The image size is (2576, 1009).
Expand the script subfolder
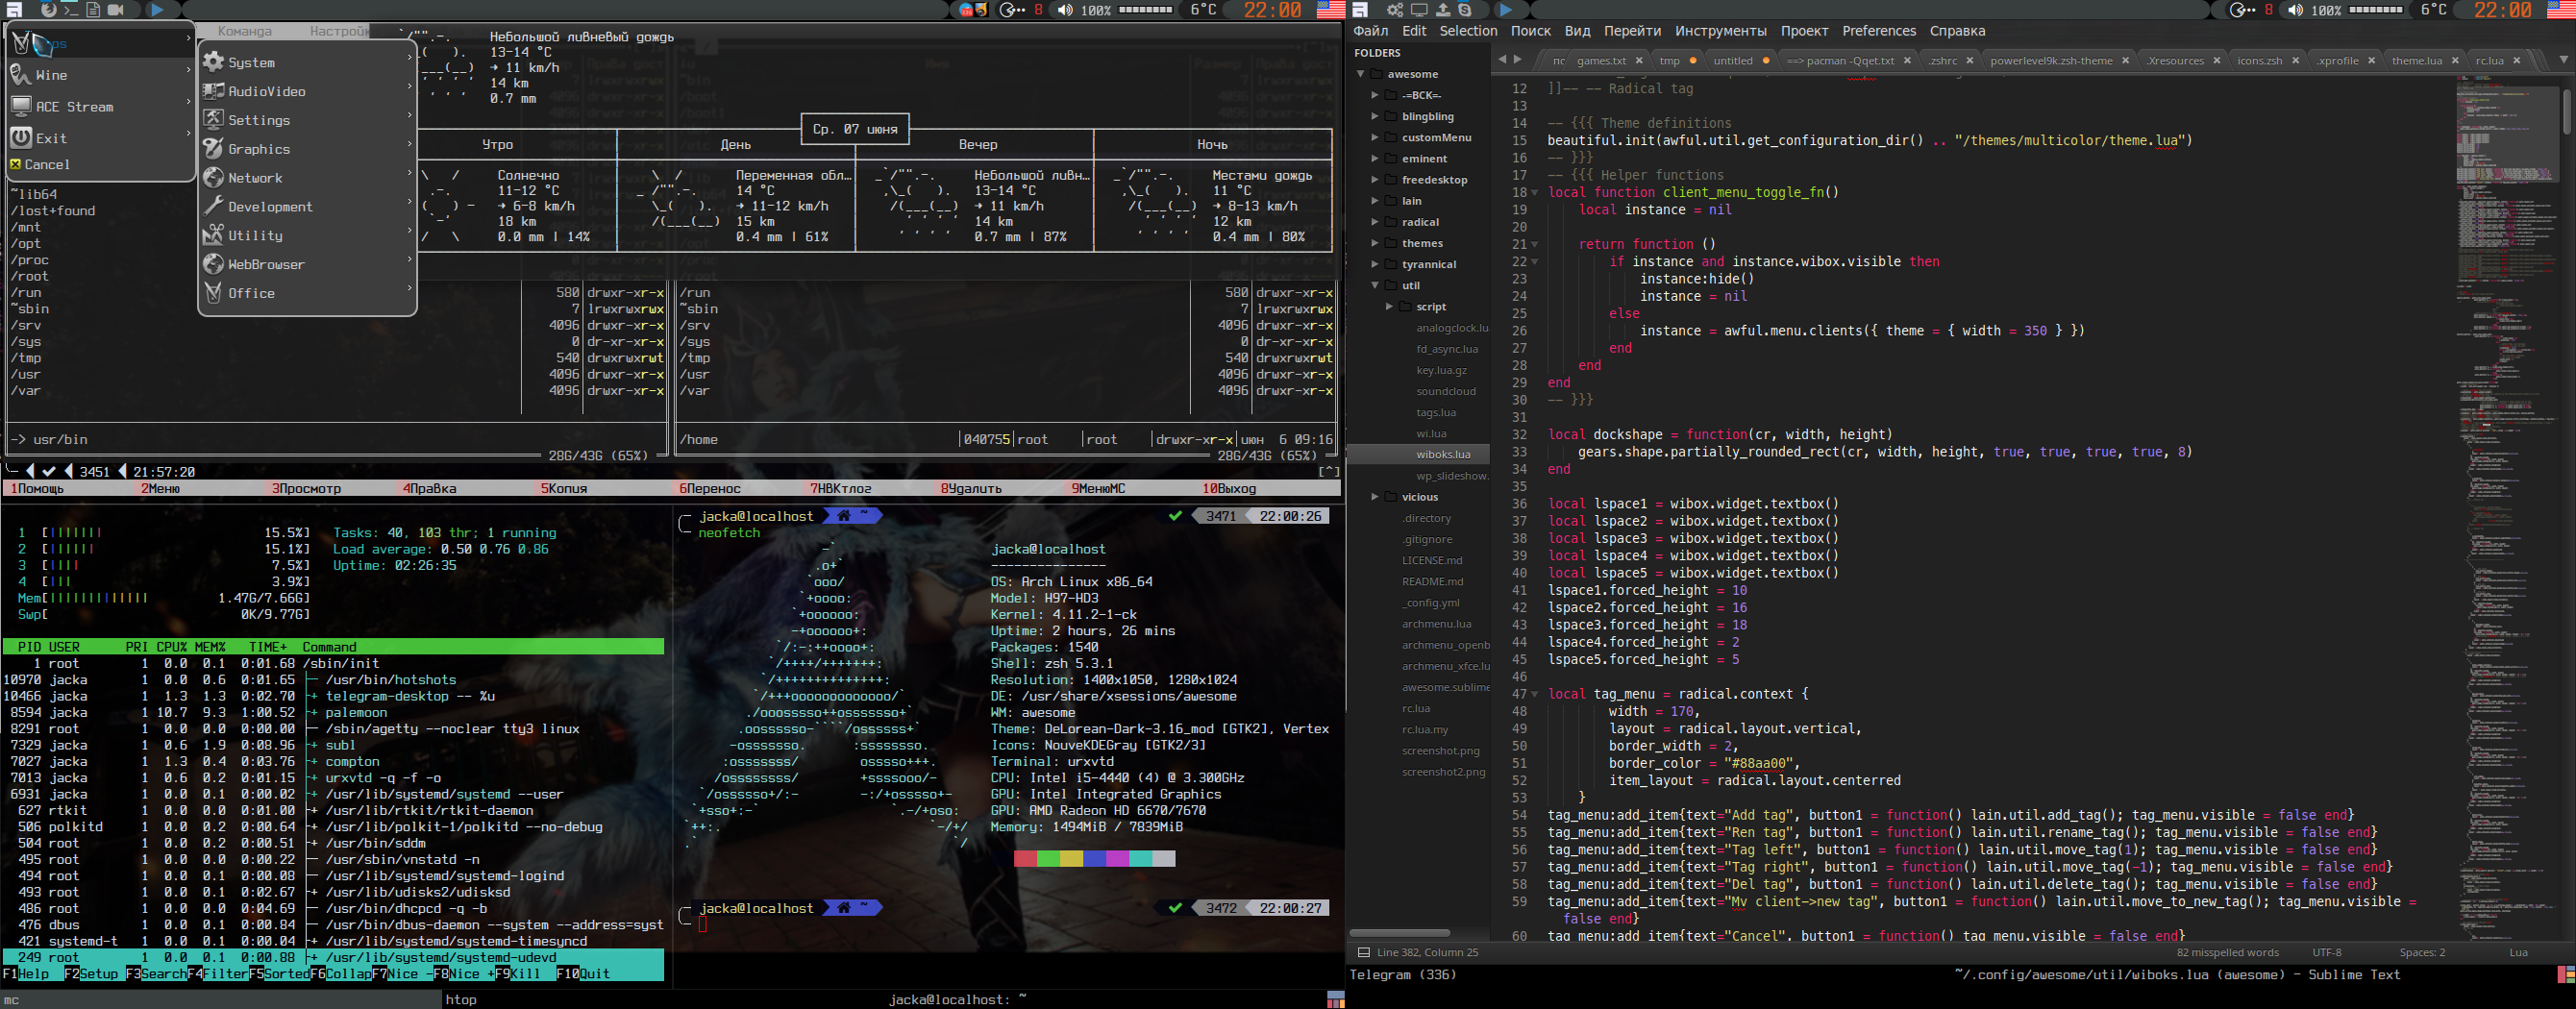coord(1389,306)
